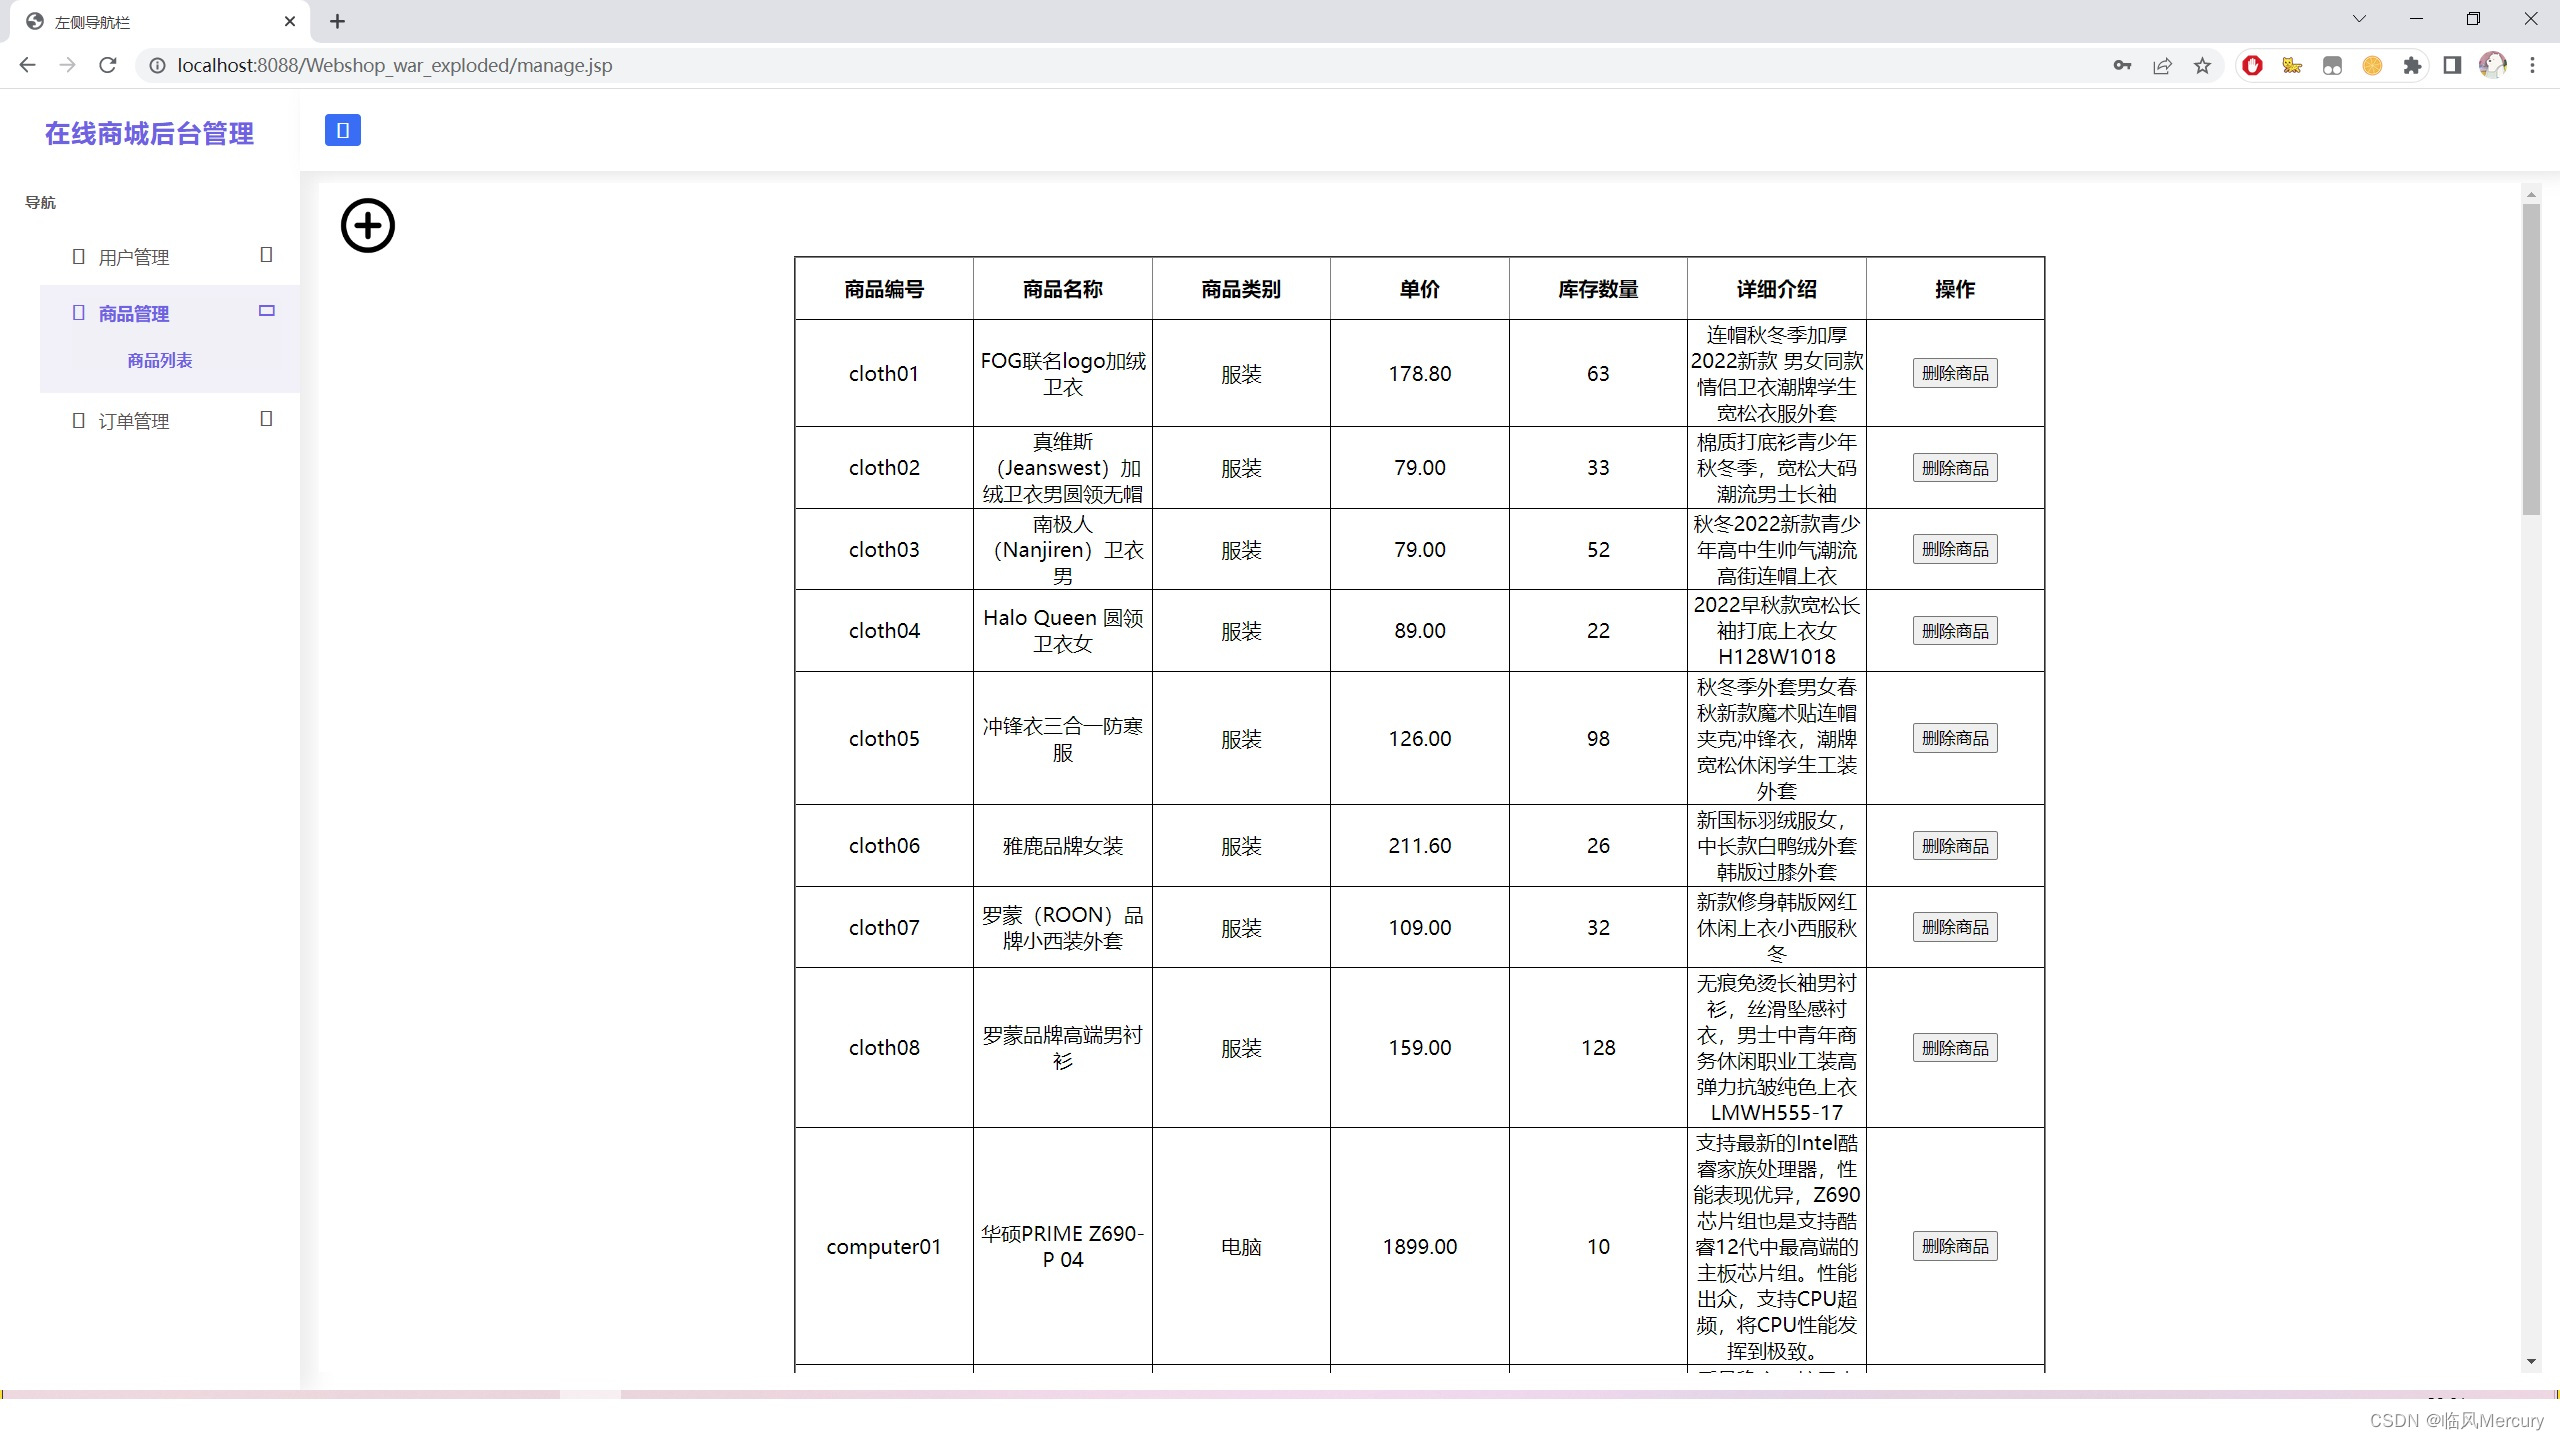Reload the page with the refresh icon
Screen dimensions: 2560x1440
108,65
